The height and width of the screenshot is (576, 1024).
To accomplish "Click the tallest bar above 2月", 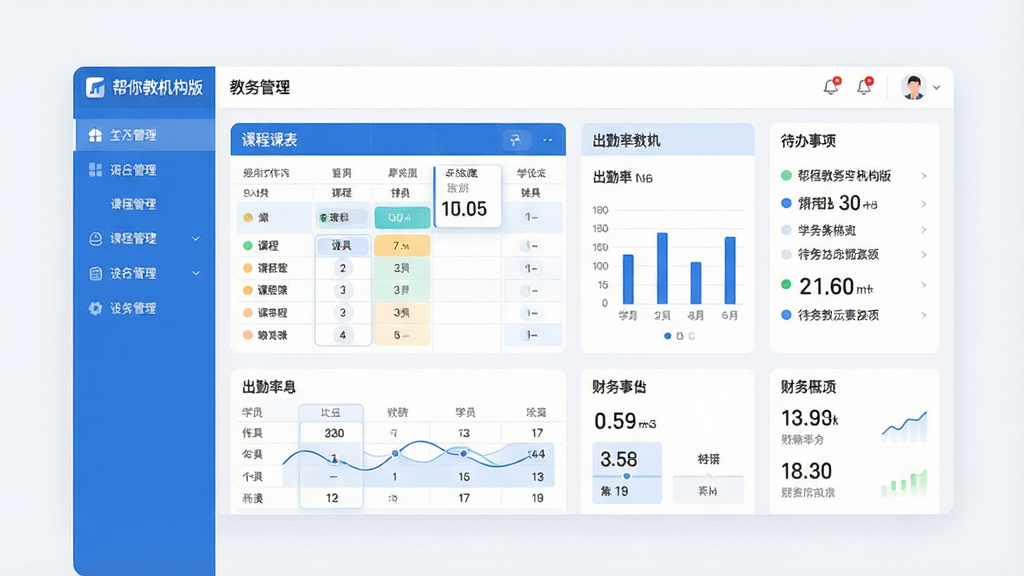I will (x=662, y=268).
